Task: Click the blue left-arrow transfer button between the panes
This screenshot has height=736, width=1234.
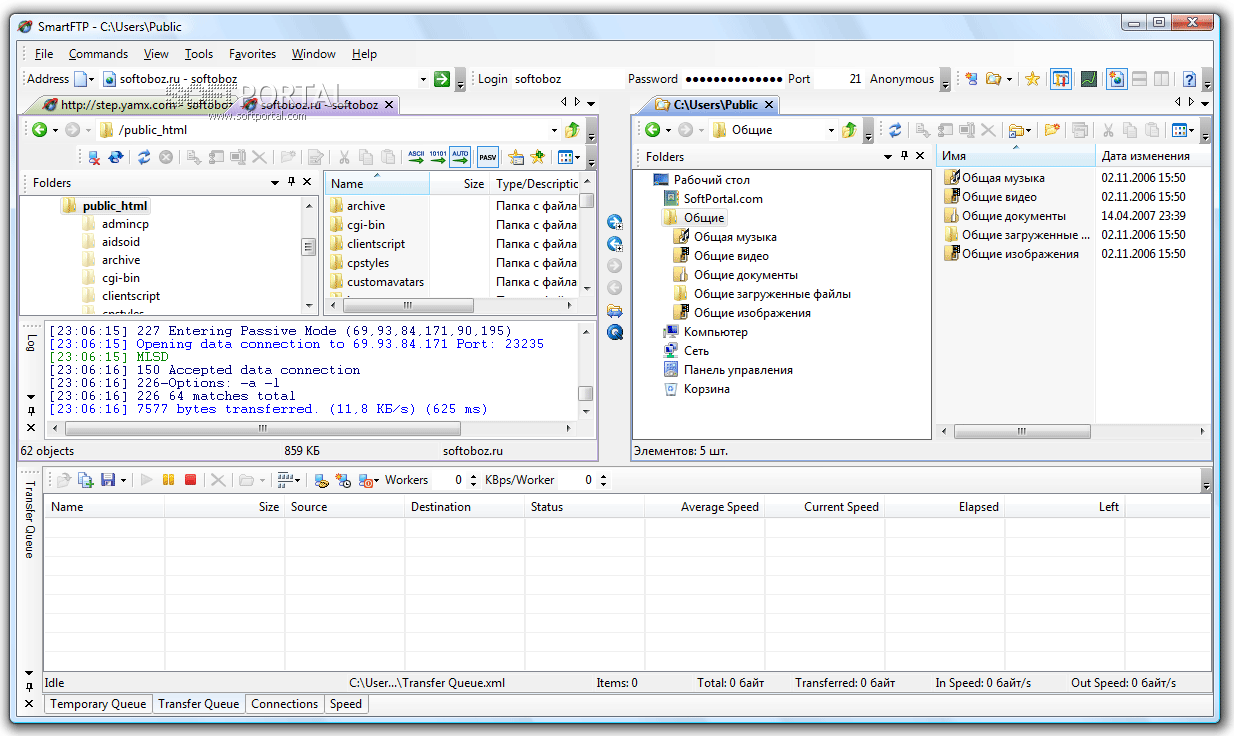Action: [x=615, y=243]
